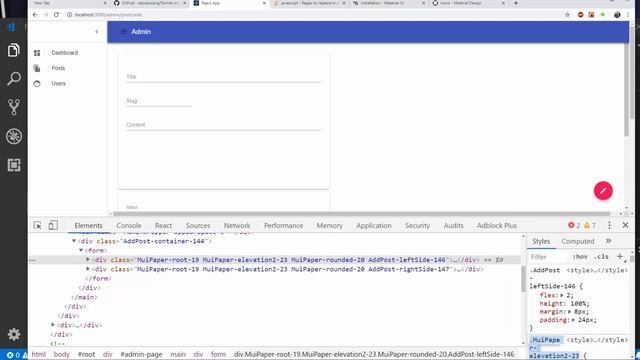The height and width of the screenshot is (360, 640).
Task: Click the Content input field
Action: pyautogui.click(x=223, y=125)
